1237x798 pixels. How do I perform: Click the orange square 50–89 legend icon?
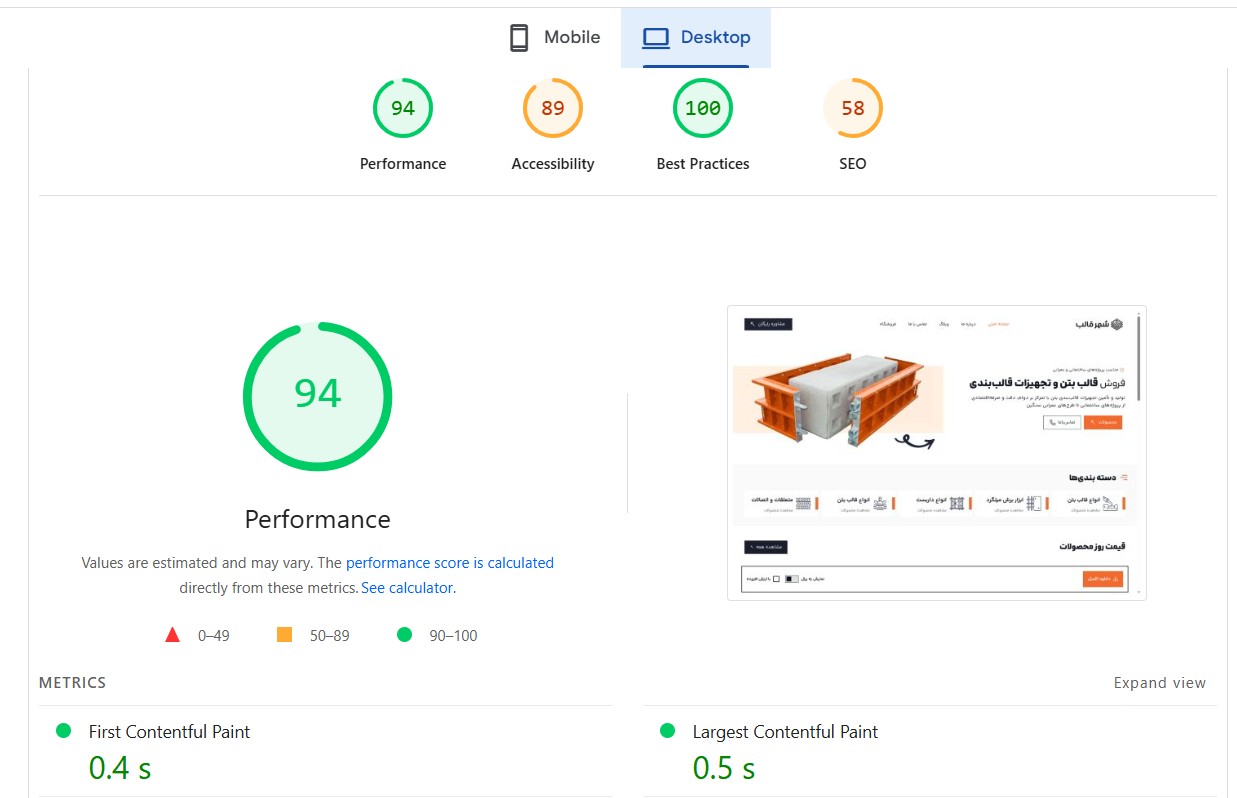(284, 635)
